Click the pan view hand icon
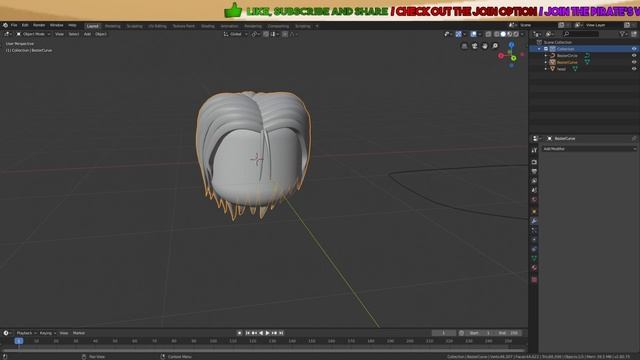 (x=484, y=46)
